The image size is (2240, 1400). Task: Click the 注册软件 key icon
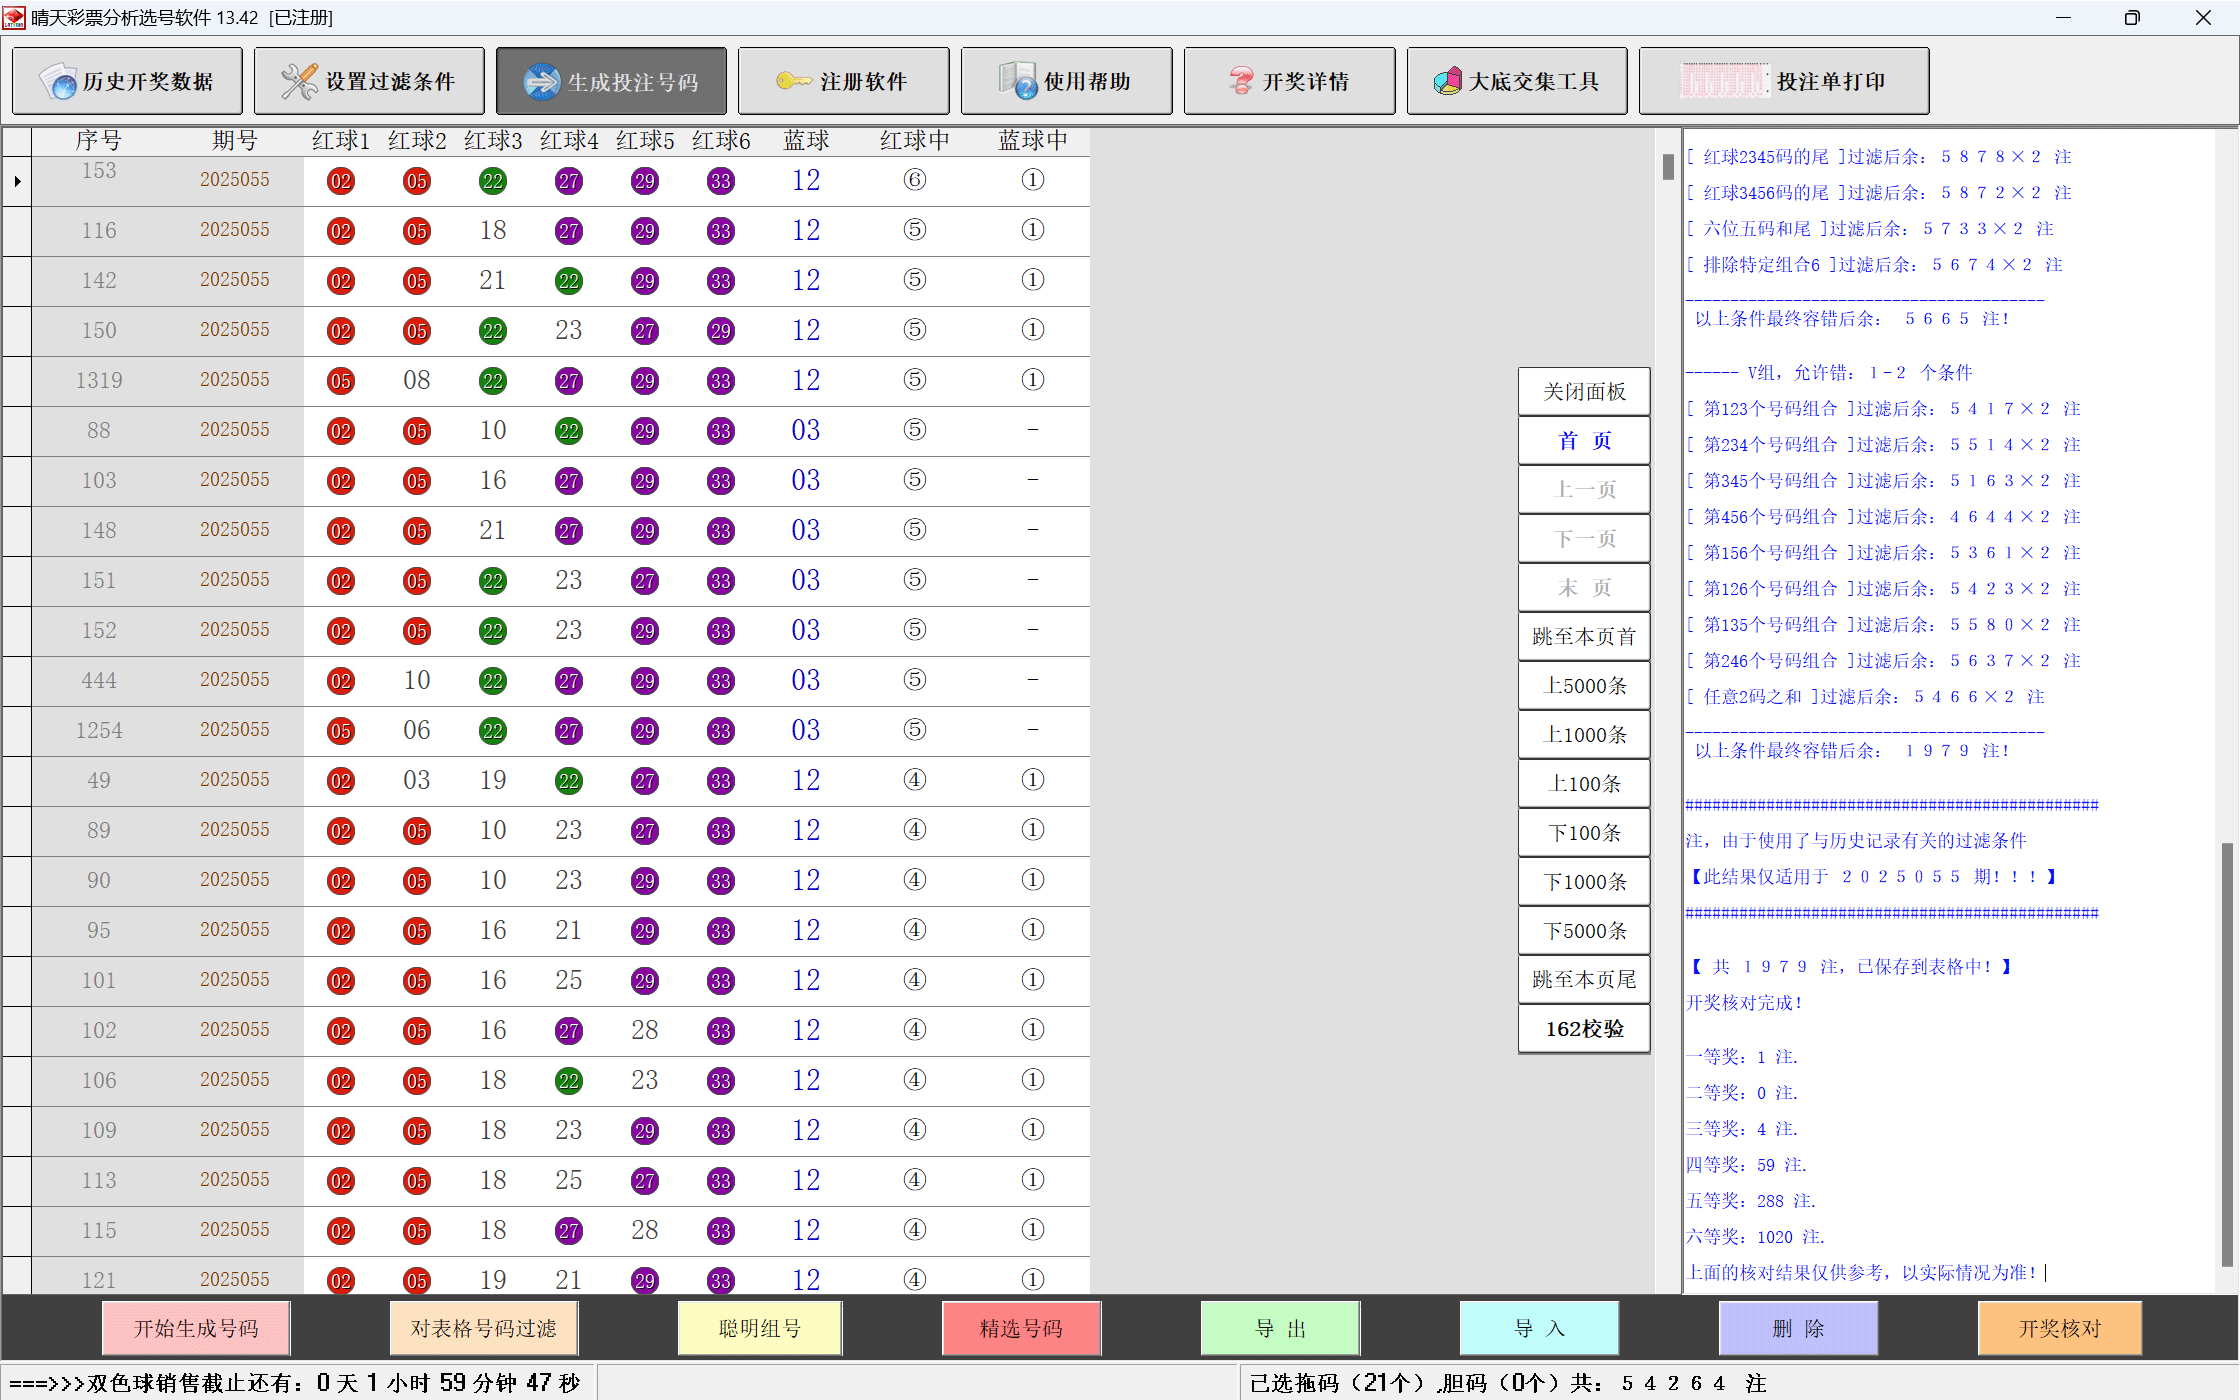pyautogui.click(x=793, y=81)
